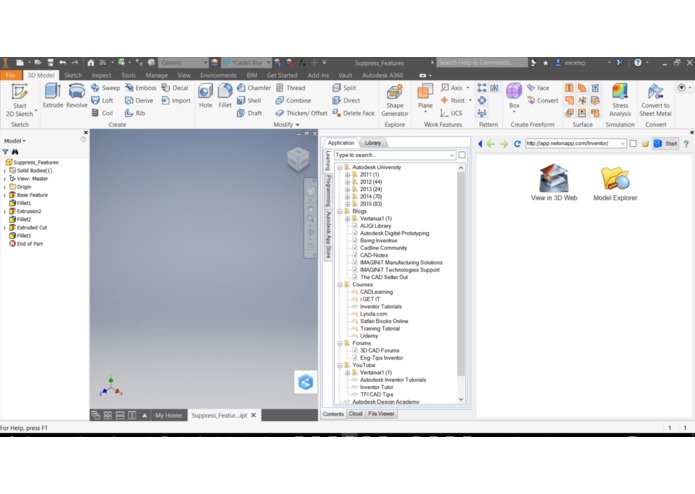This screenshot has width=695, height=494.
Task: Click the content tree scrollbar
Action: coord(461,272)
